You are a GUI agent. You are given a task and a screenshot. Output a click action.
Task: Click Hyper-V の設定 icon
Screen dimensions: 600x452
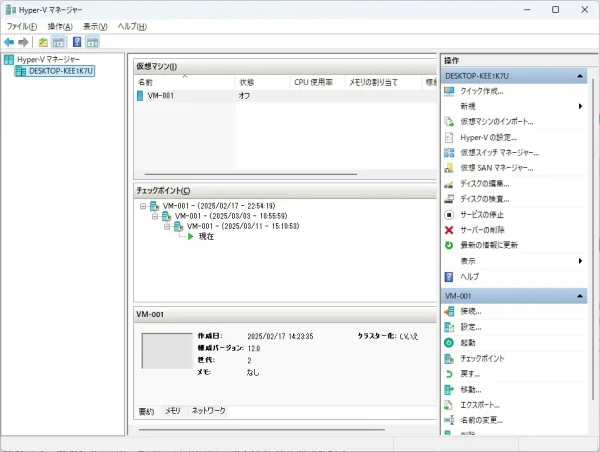(x=449, y=137)
